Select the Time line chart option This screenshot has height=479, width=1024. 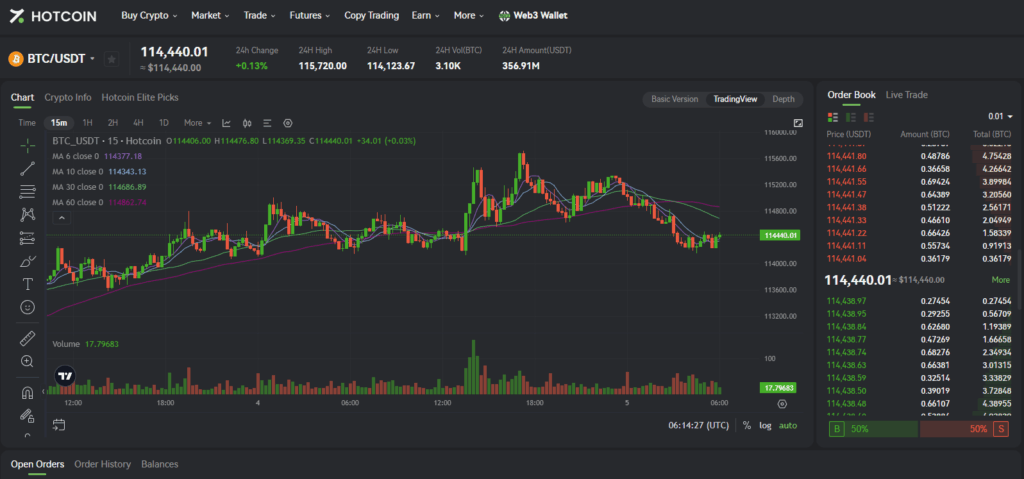(x=27, y=123)
